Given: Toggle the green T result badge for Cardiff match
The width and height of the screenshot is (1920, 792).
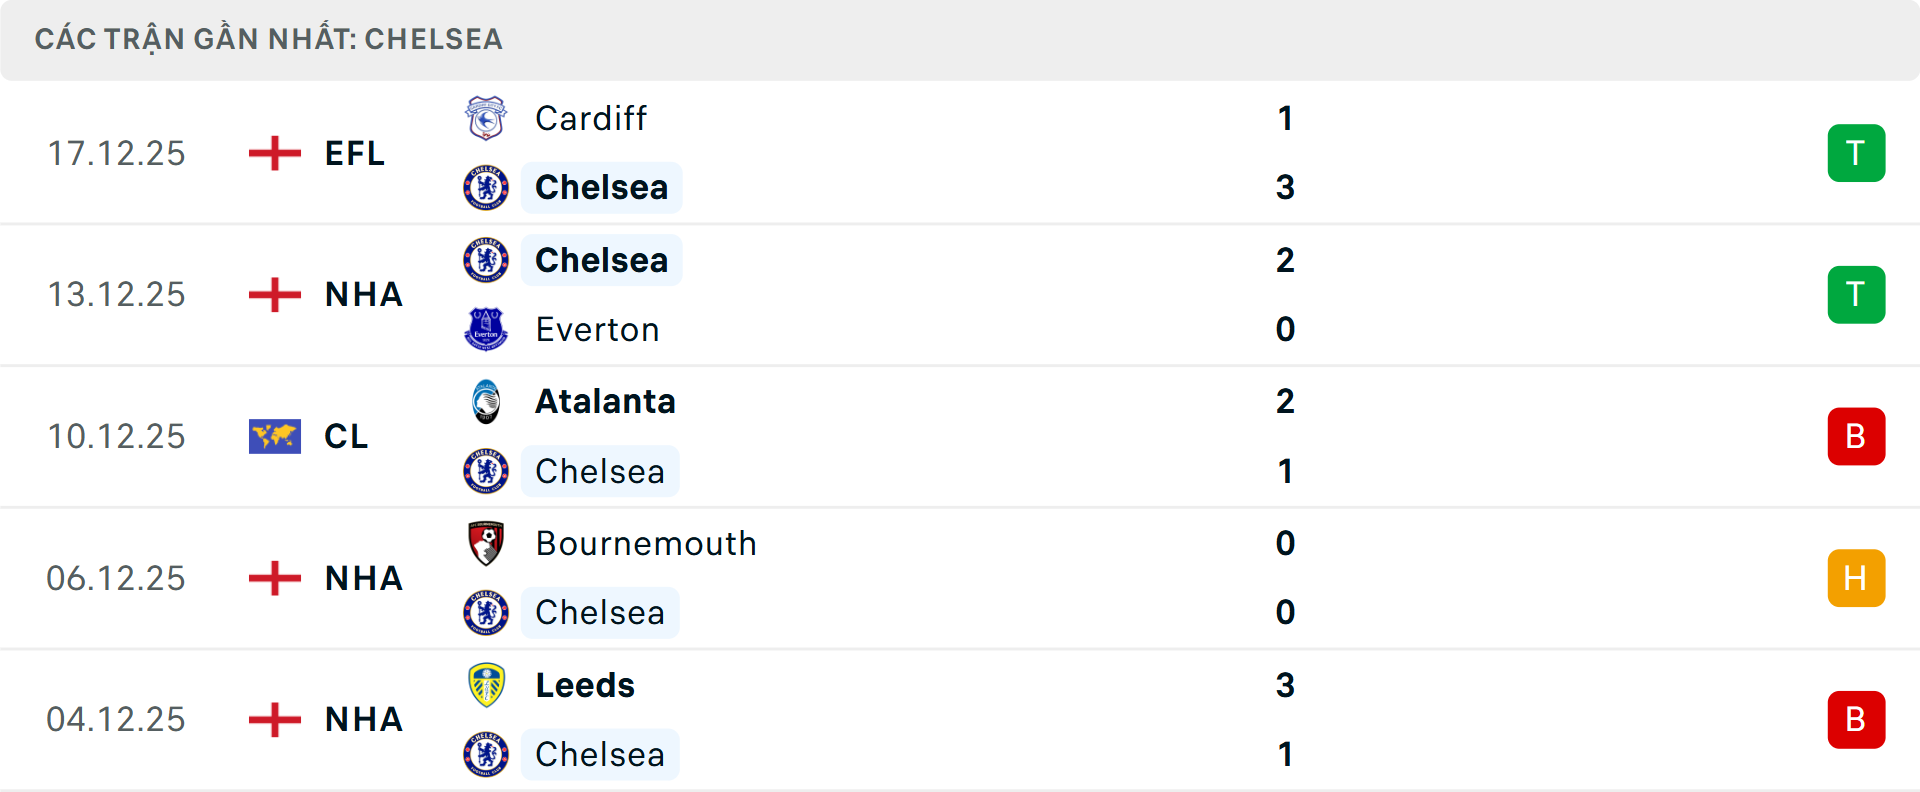Looking at the screenshot, I should pos(1856,152).
